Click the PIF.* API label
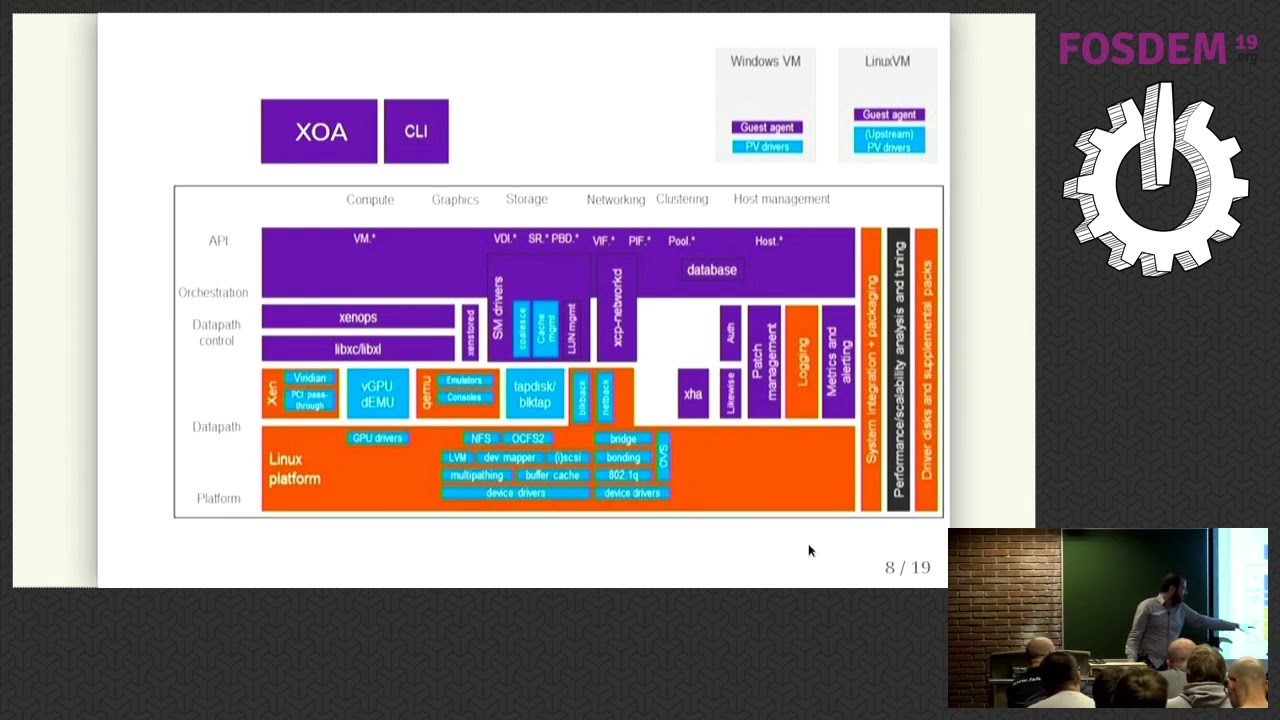 639,241
